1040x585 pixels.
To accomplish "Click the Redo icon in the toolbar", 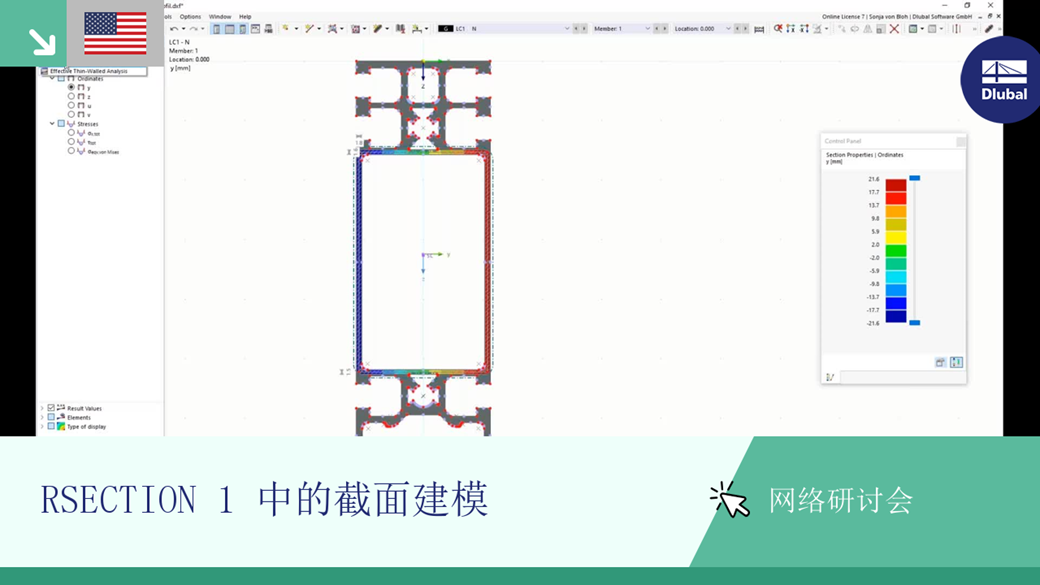I will coord(191,28).
